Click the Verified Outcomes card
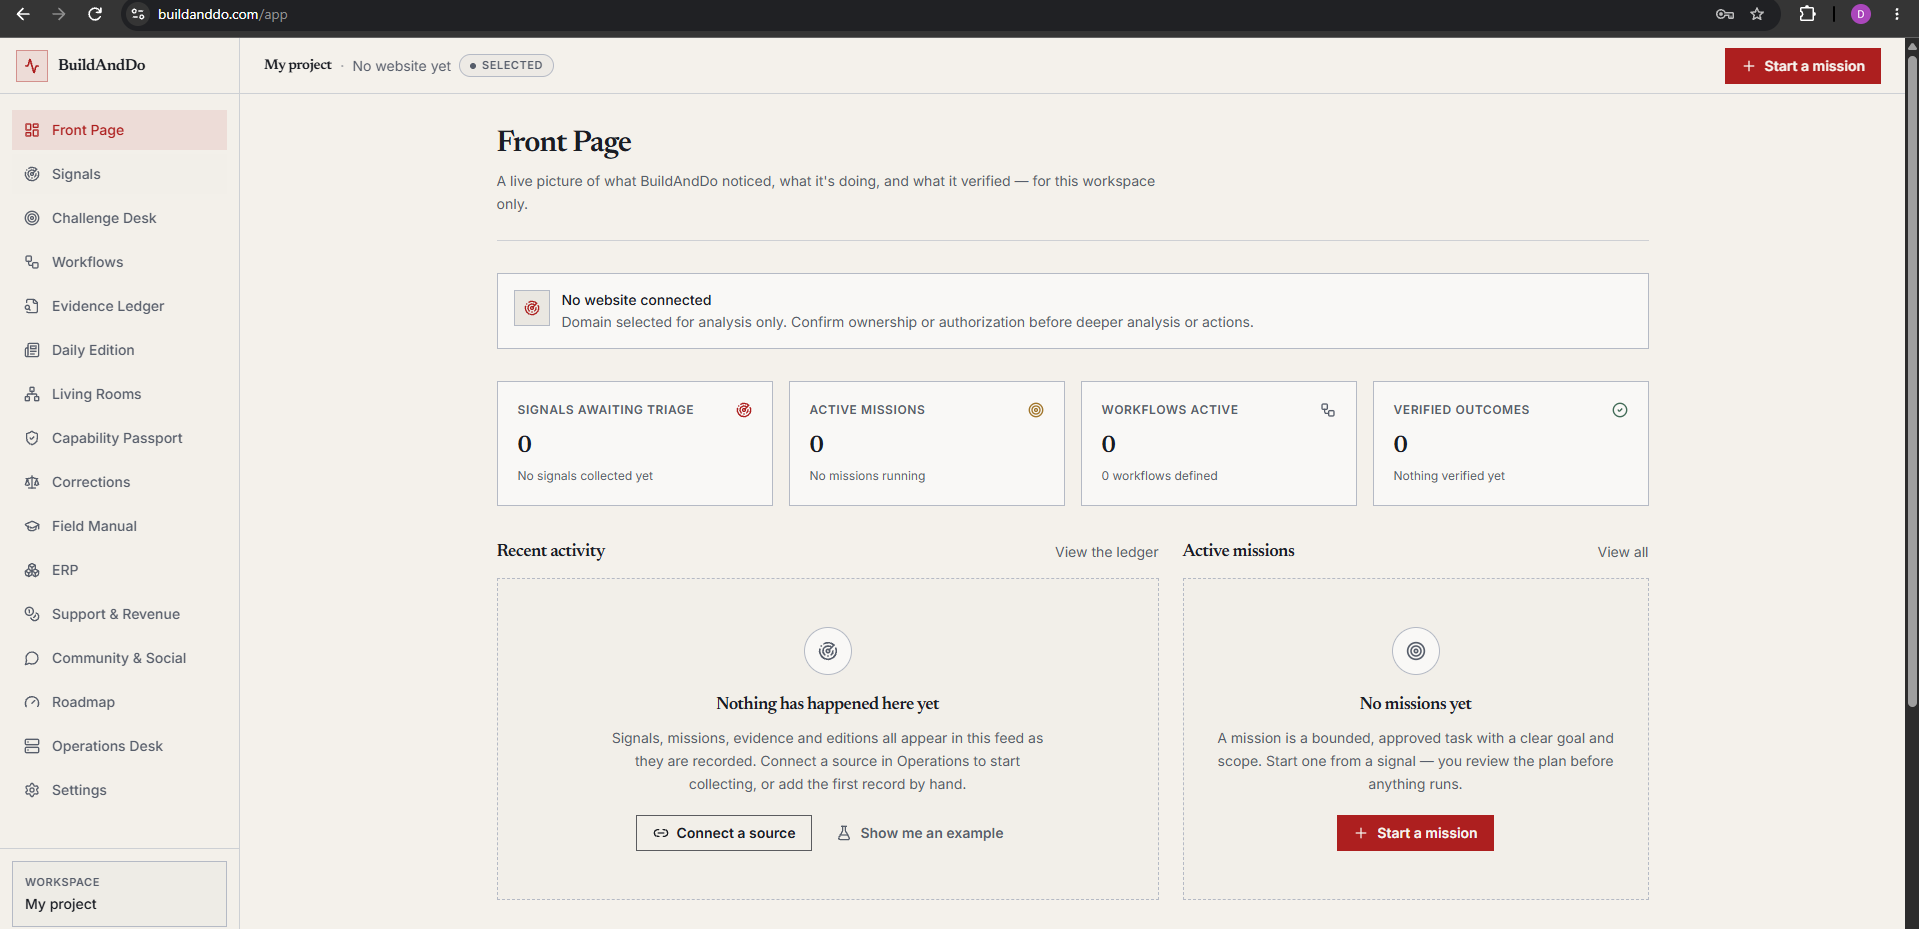 [x=1511, y=443]
